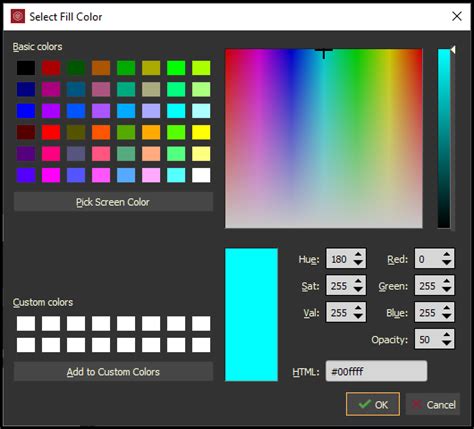The image size is (474, 429).
Task: Pick the navy blue basic swatch
Action: point(26,89)
